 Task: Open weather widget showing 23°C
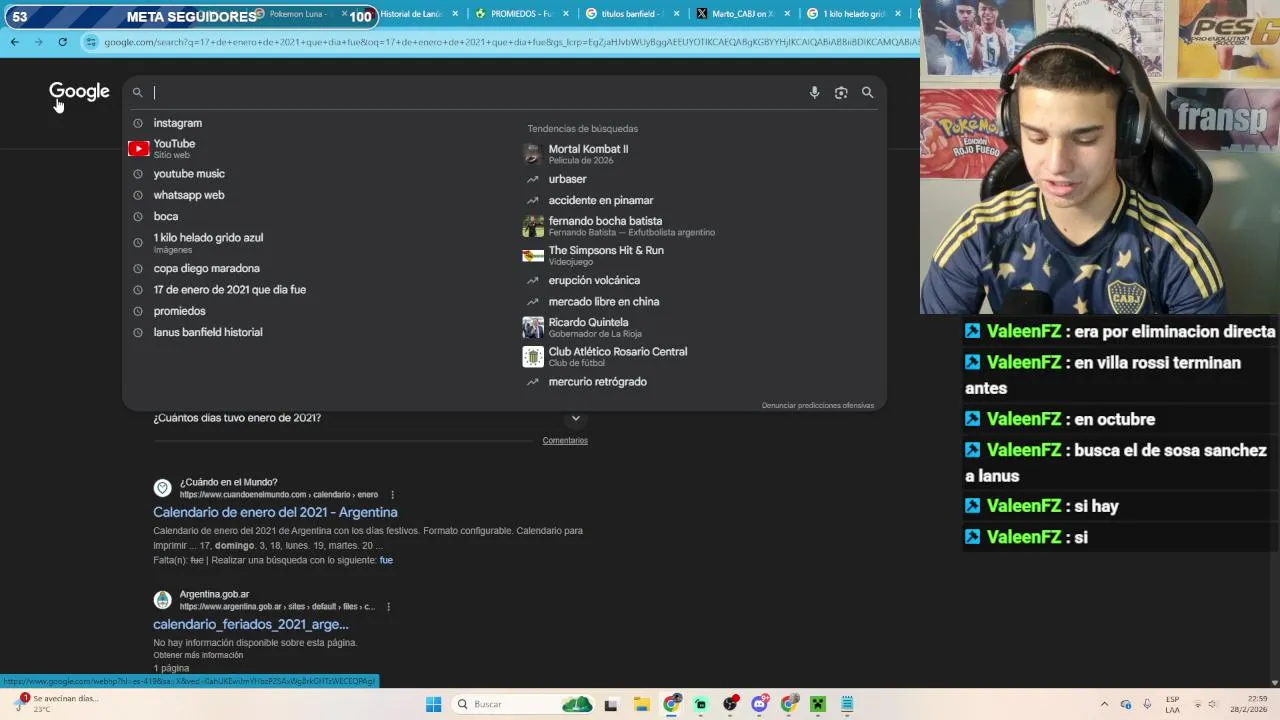pyautogui.click(x=56, y=703)
